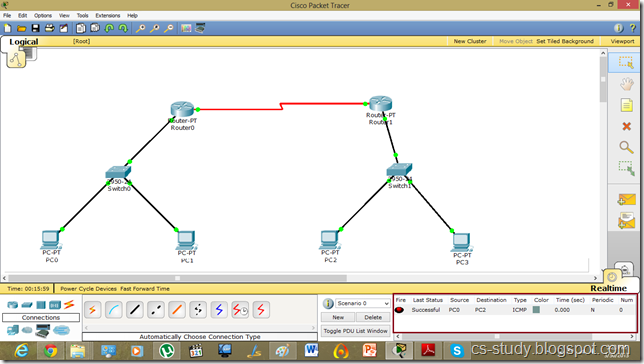644x364 pixels.
Task: Open Google Chrome from the taskbar
Action: (x=51, y=351)
